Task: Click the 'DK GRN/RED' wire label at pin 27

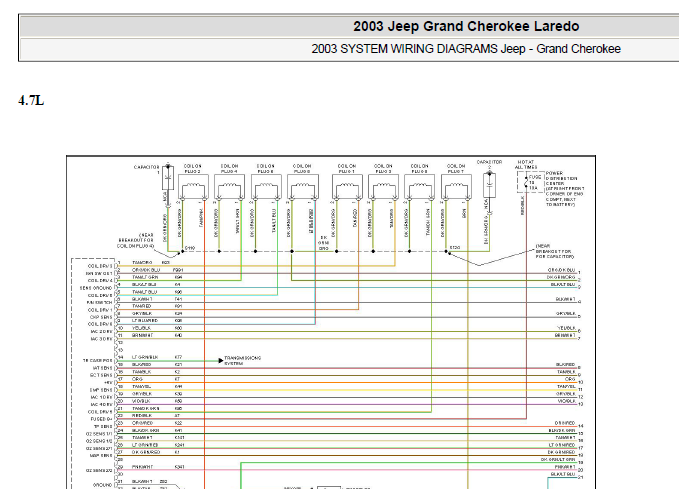Action: 146,452
